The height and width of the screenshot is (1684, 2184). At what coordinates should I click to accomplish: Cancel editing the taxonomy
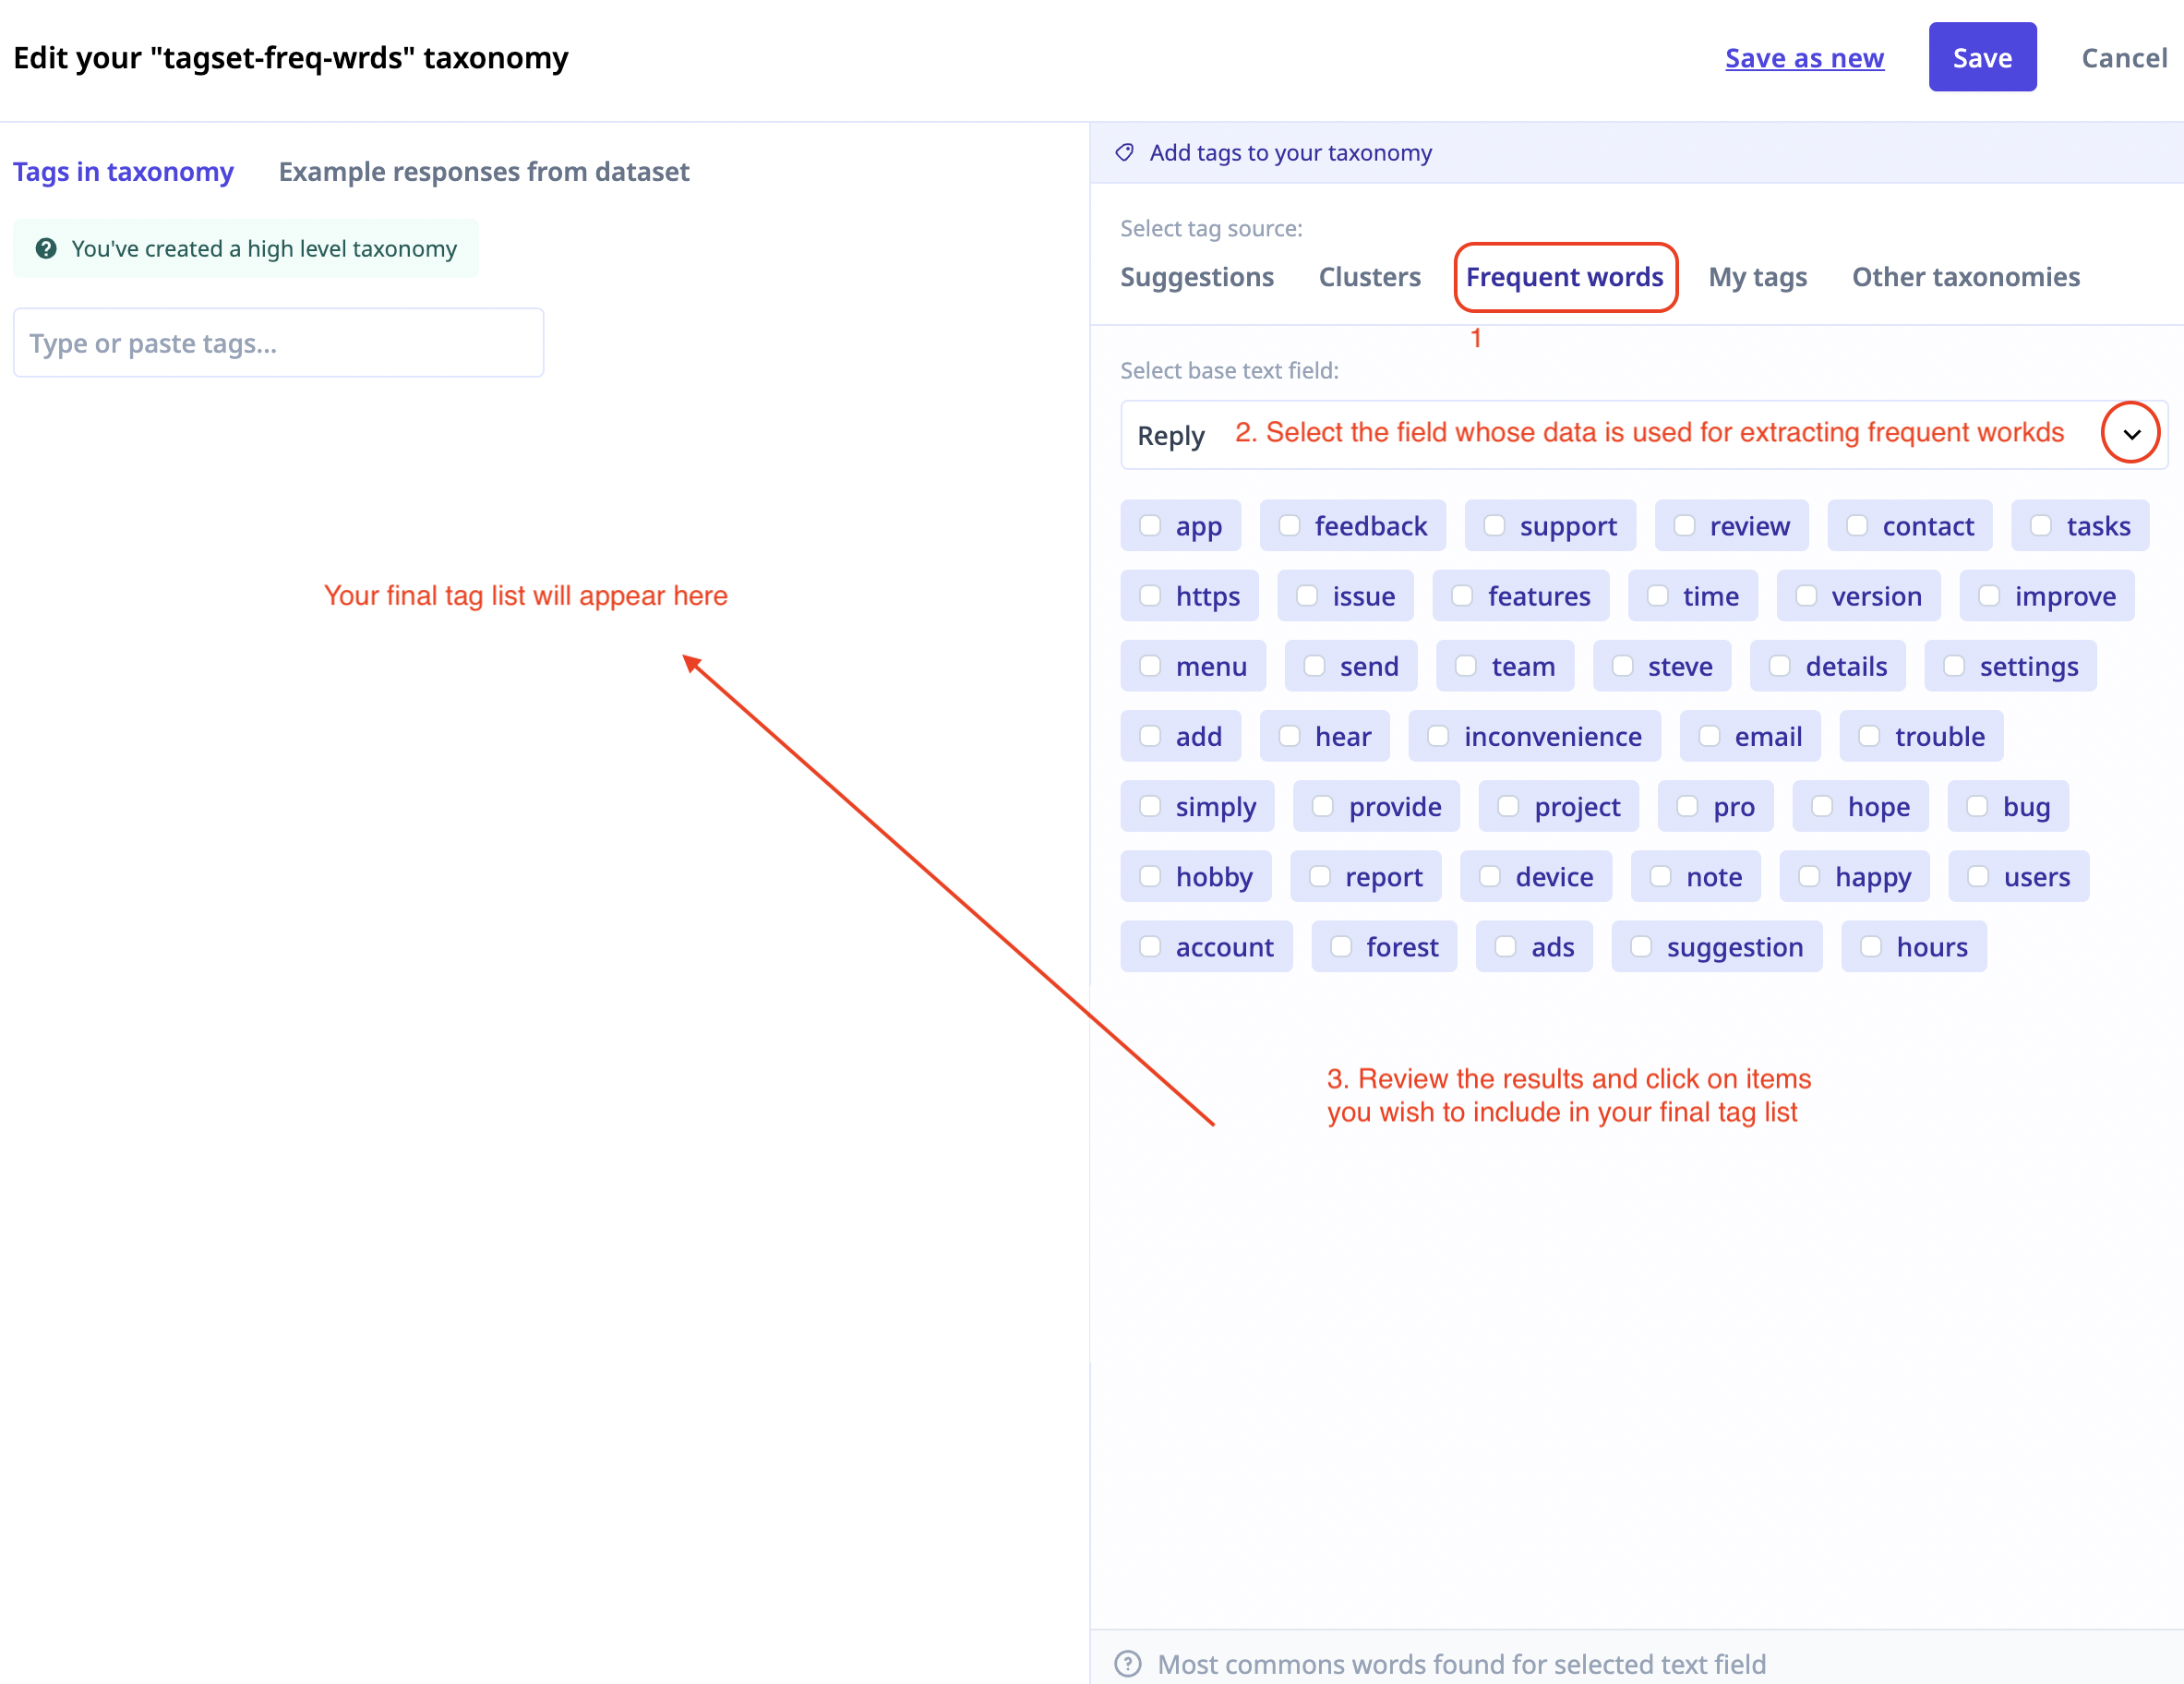pos(2123,58)
